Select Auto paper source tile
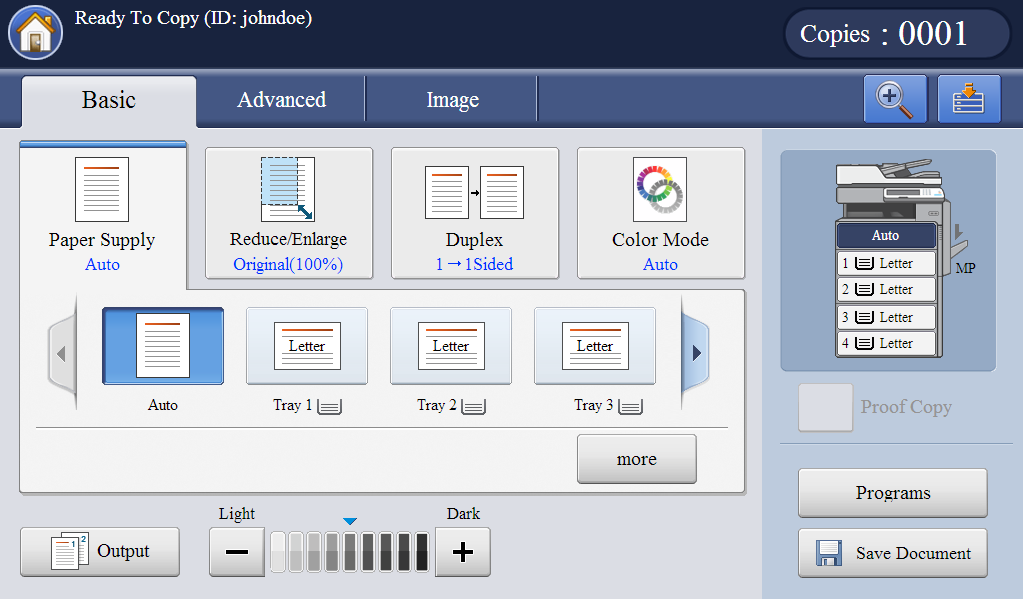This screenshot has height=599, width=1023. tap(163, 346)
